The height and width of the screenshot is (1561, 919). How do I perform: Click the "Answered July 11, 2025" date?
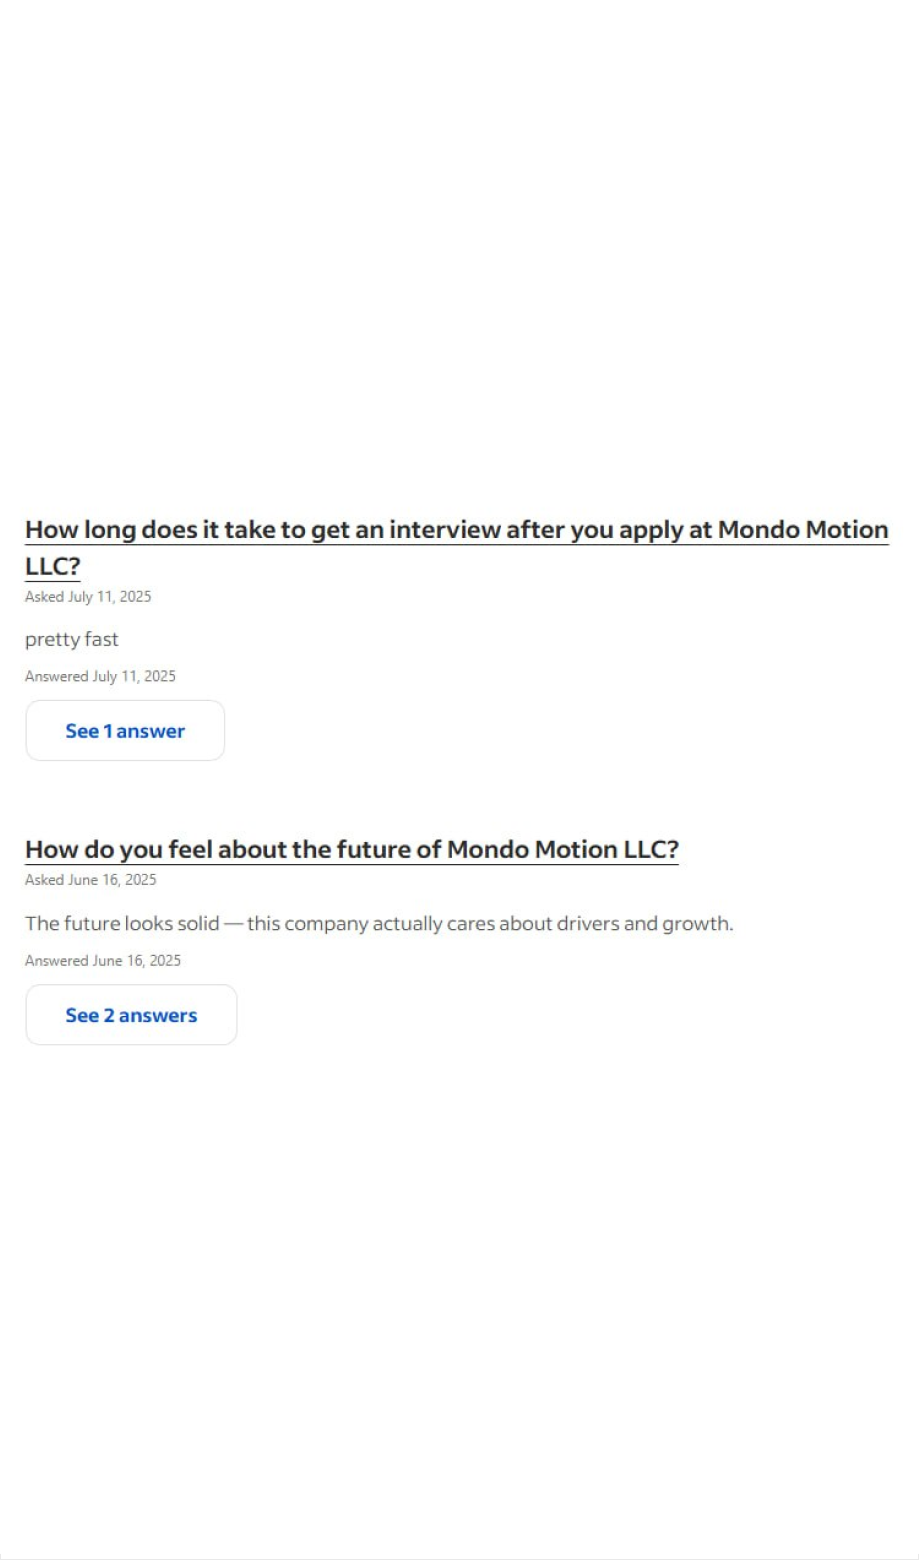click(x=100, y=677)
